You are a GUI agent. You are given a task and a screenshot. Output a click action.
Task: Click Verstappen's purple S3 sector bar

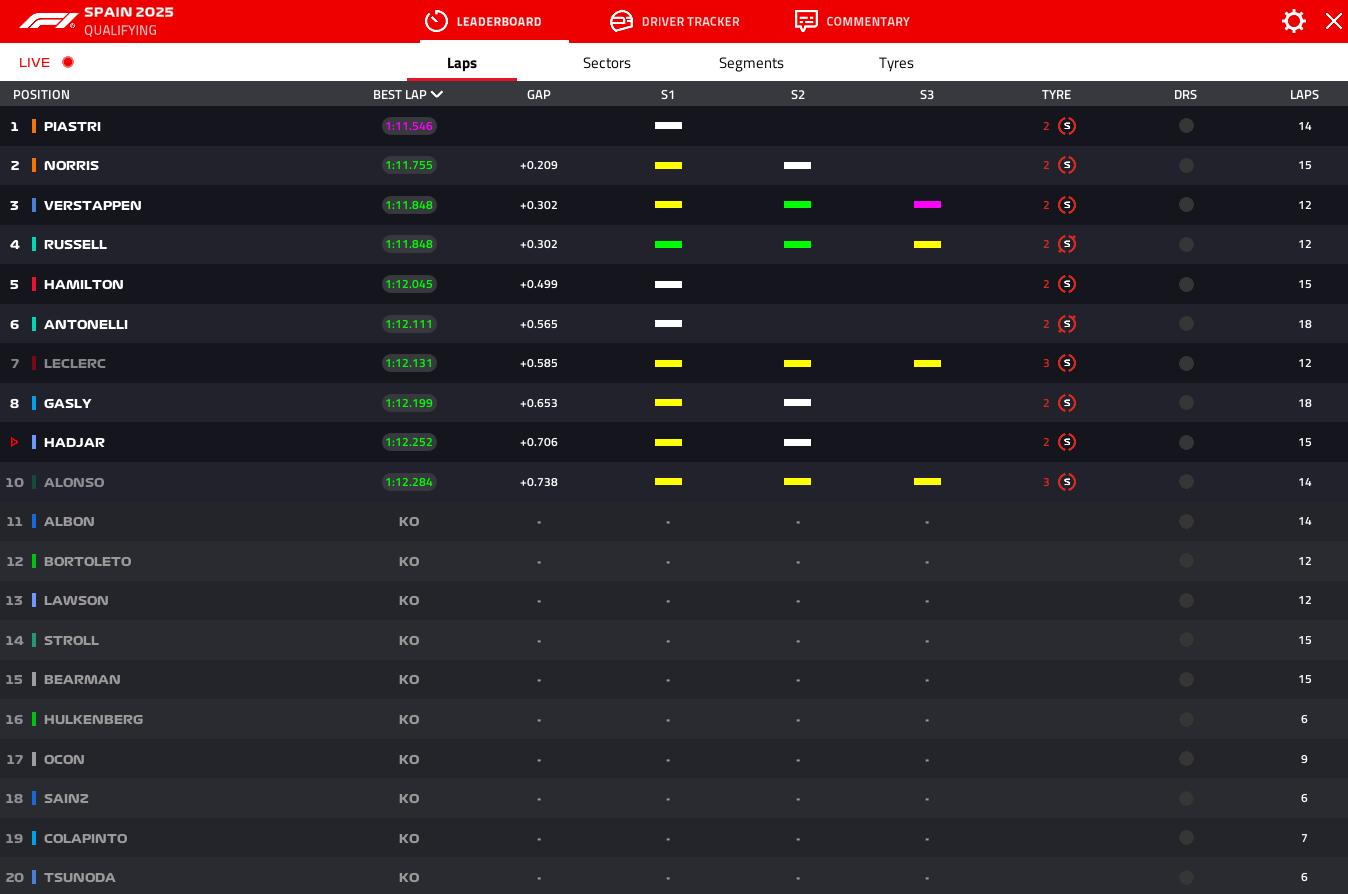[x=927, y=205]
